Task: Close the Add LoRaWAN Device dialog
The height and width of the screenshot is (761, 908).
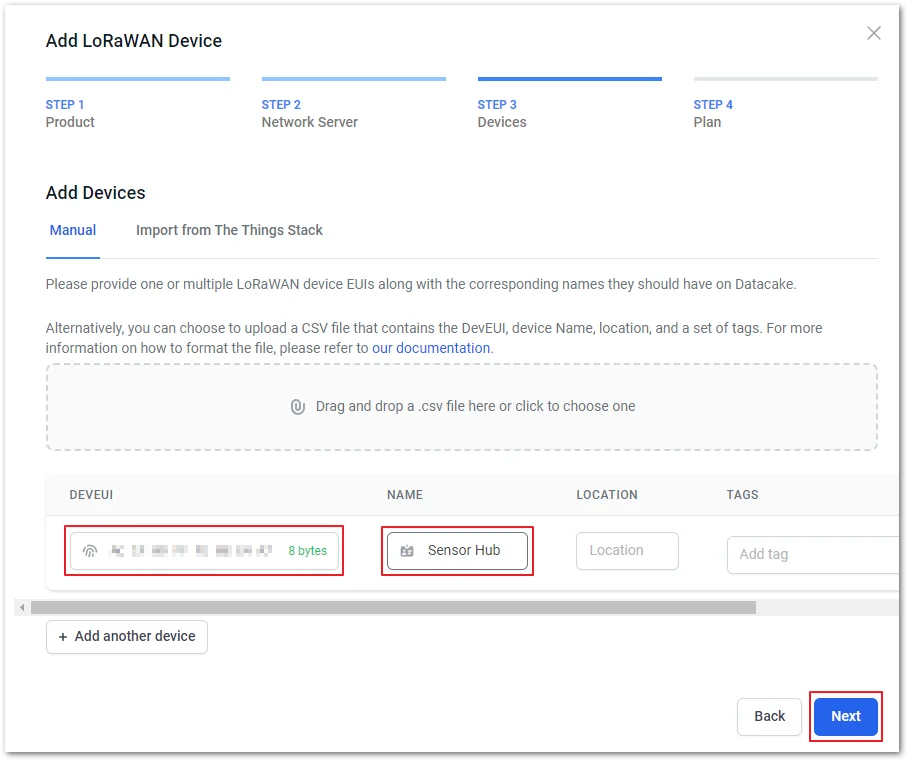Action: (873, 33)
